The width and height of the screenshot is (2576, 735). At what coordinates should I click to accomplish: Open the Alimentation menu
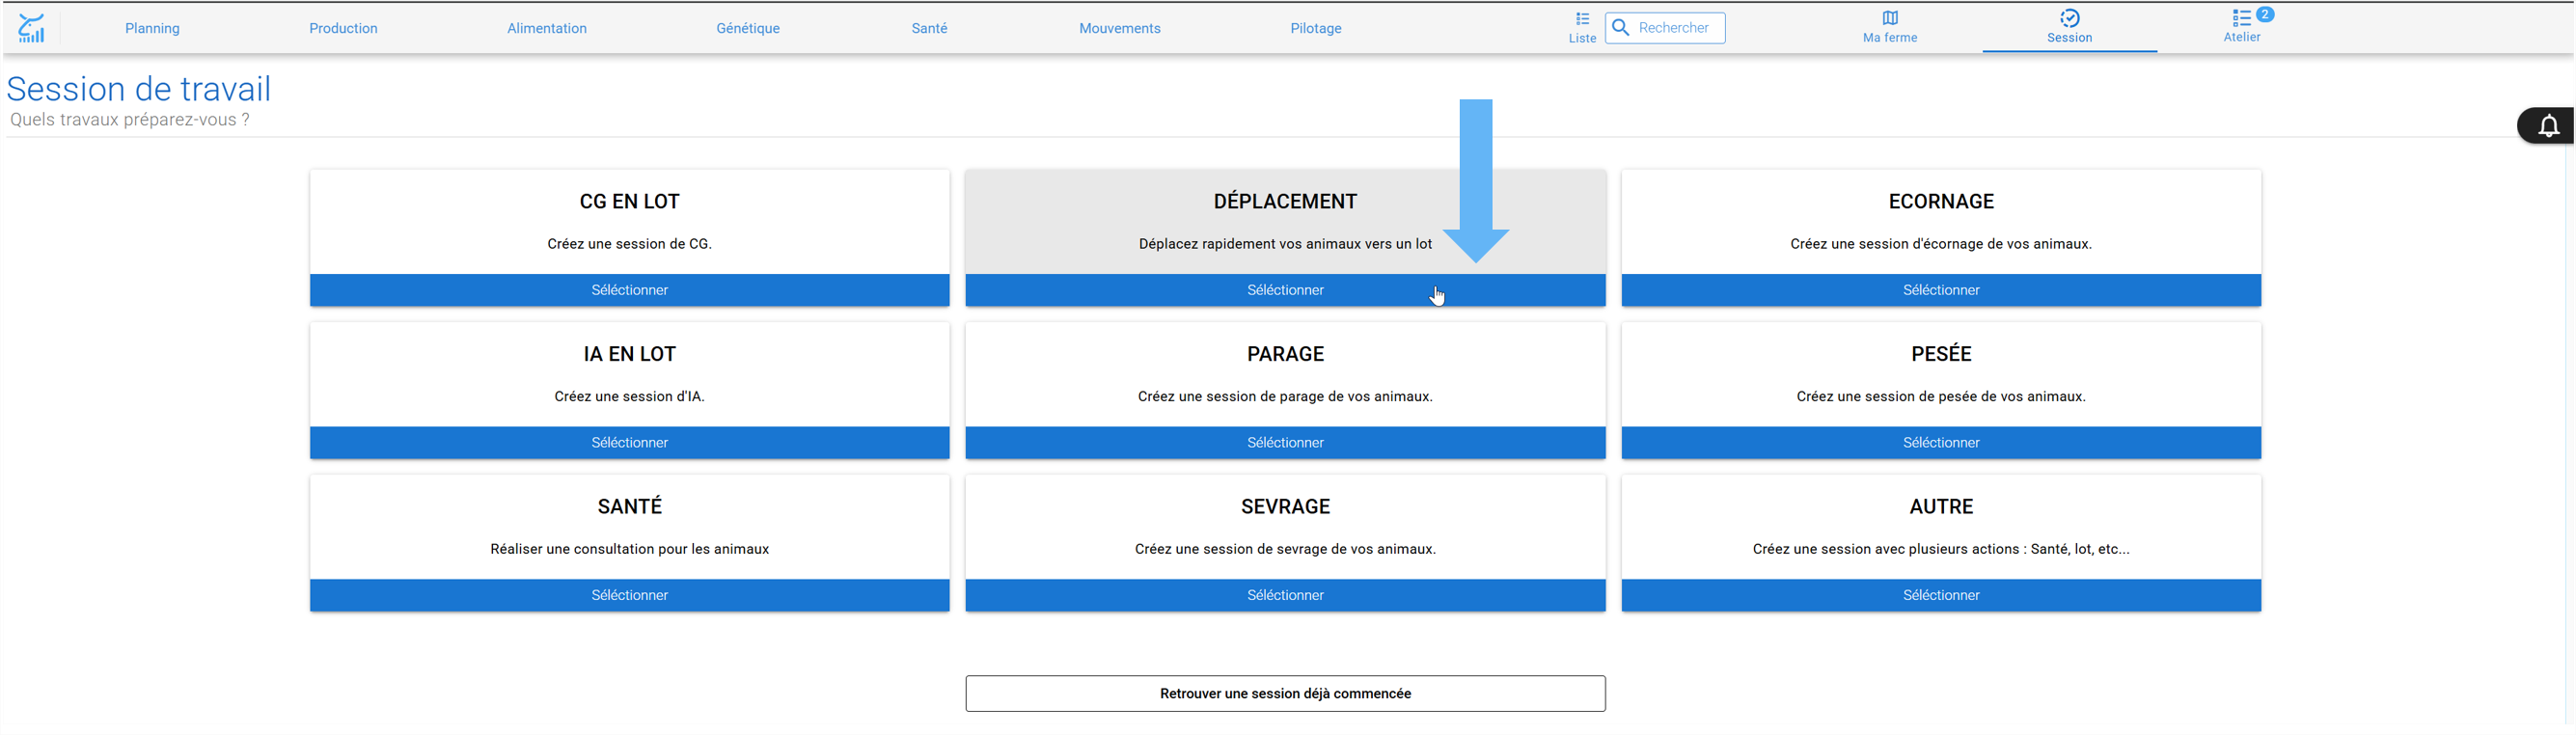(x=547, y=28)
